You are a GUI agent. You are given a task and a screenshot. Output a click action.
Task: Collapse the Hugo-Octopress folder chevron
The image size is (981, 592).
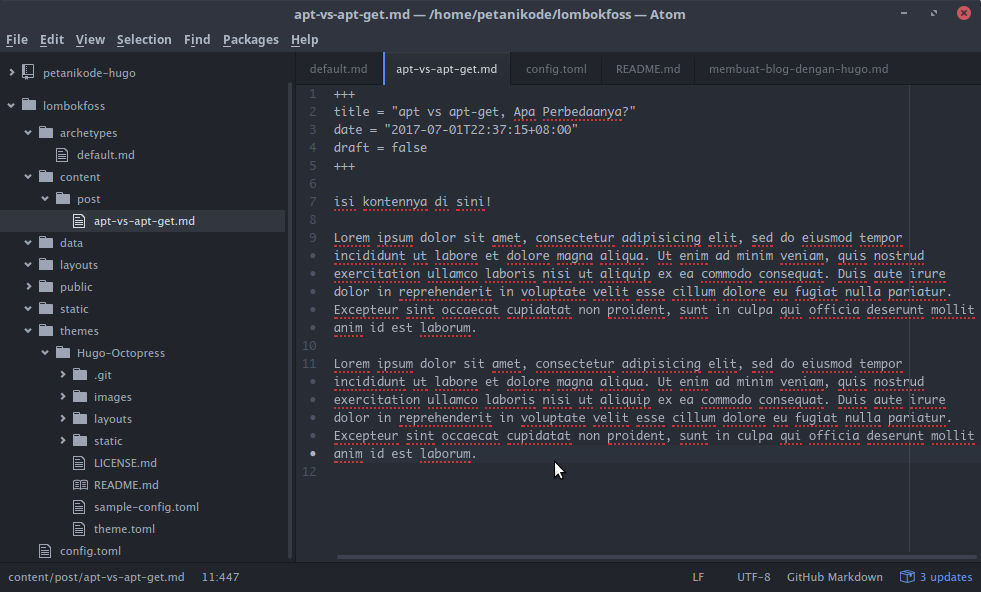[45, 353]
